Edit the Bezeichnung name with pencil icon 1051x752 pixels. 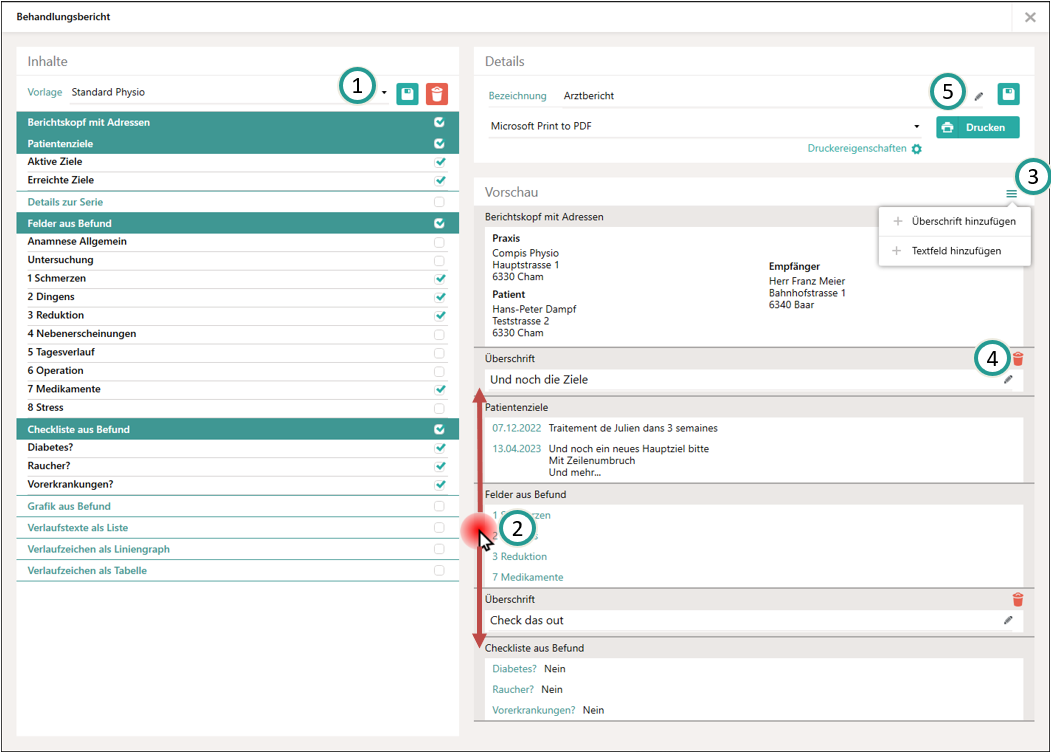tap(979, 96)
